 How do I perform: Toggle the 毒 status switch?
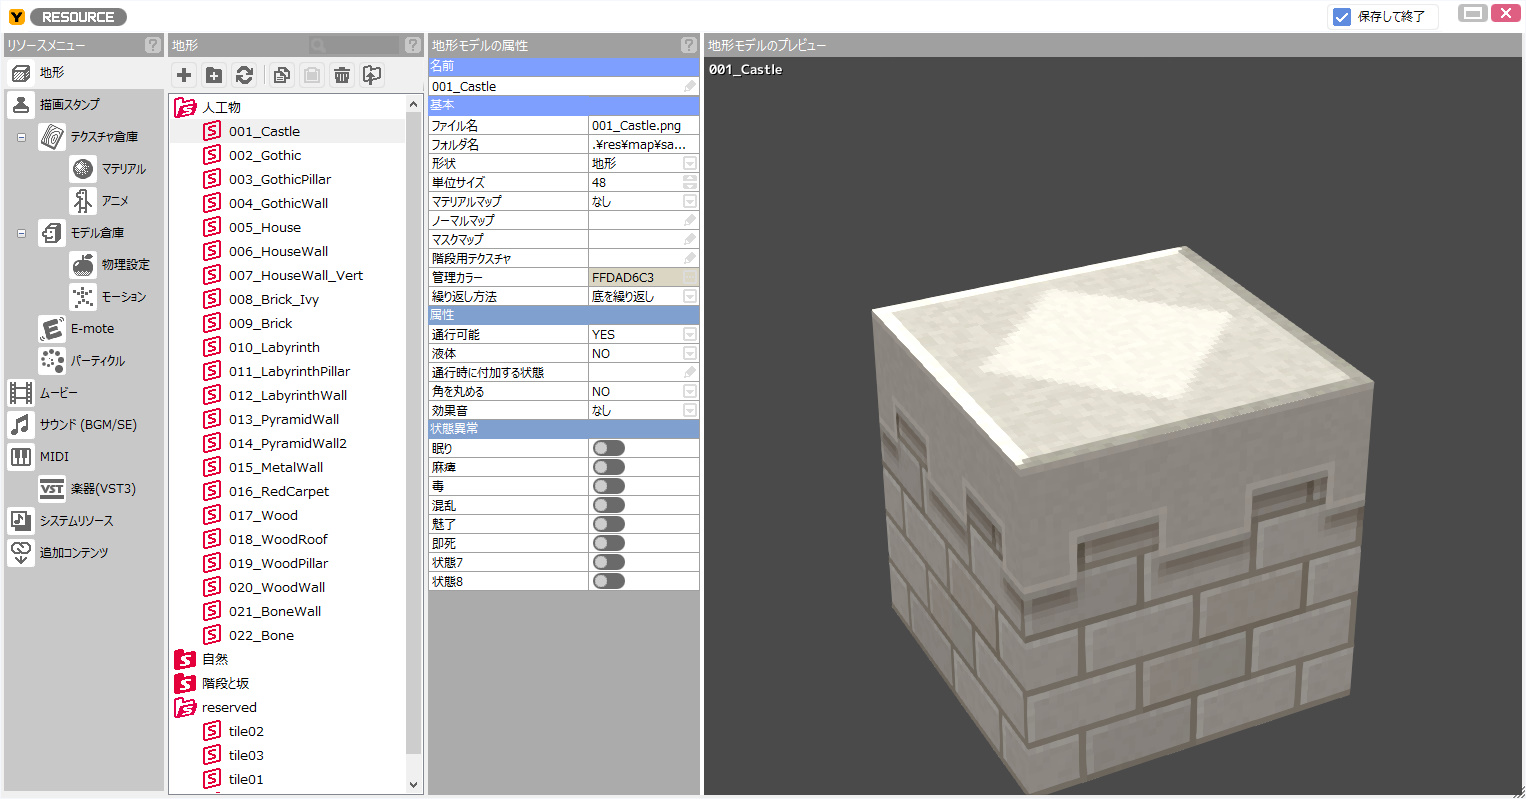608,487
